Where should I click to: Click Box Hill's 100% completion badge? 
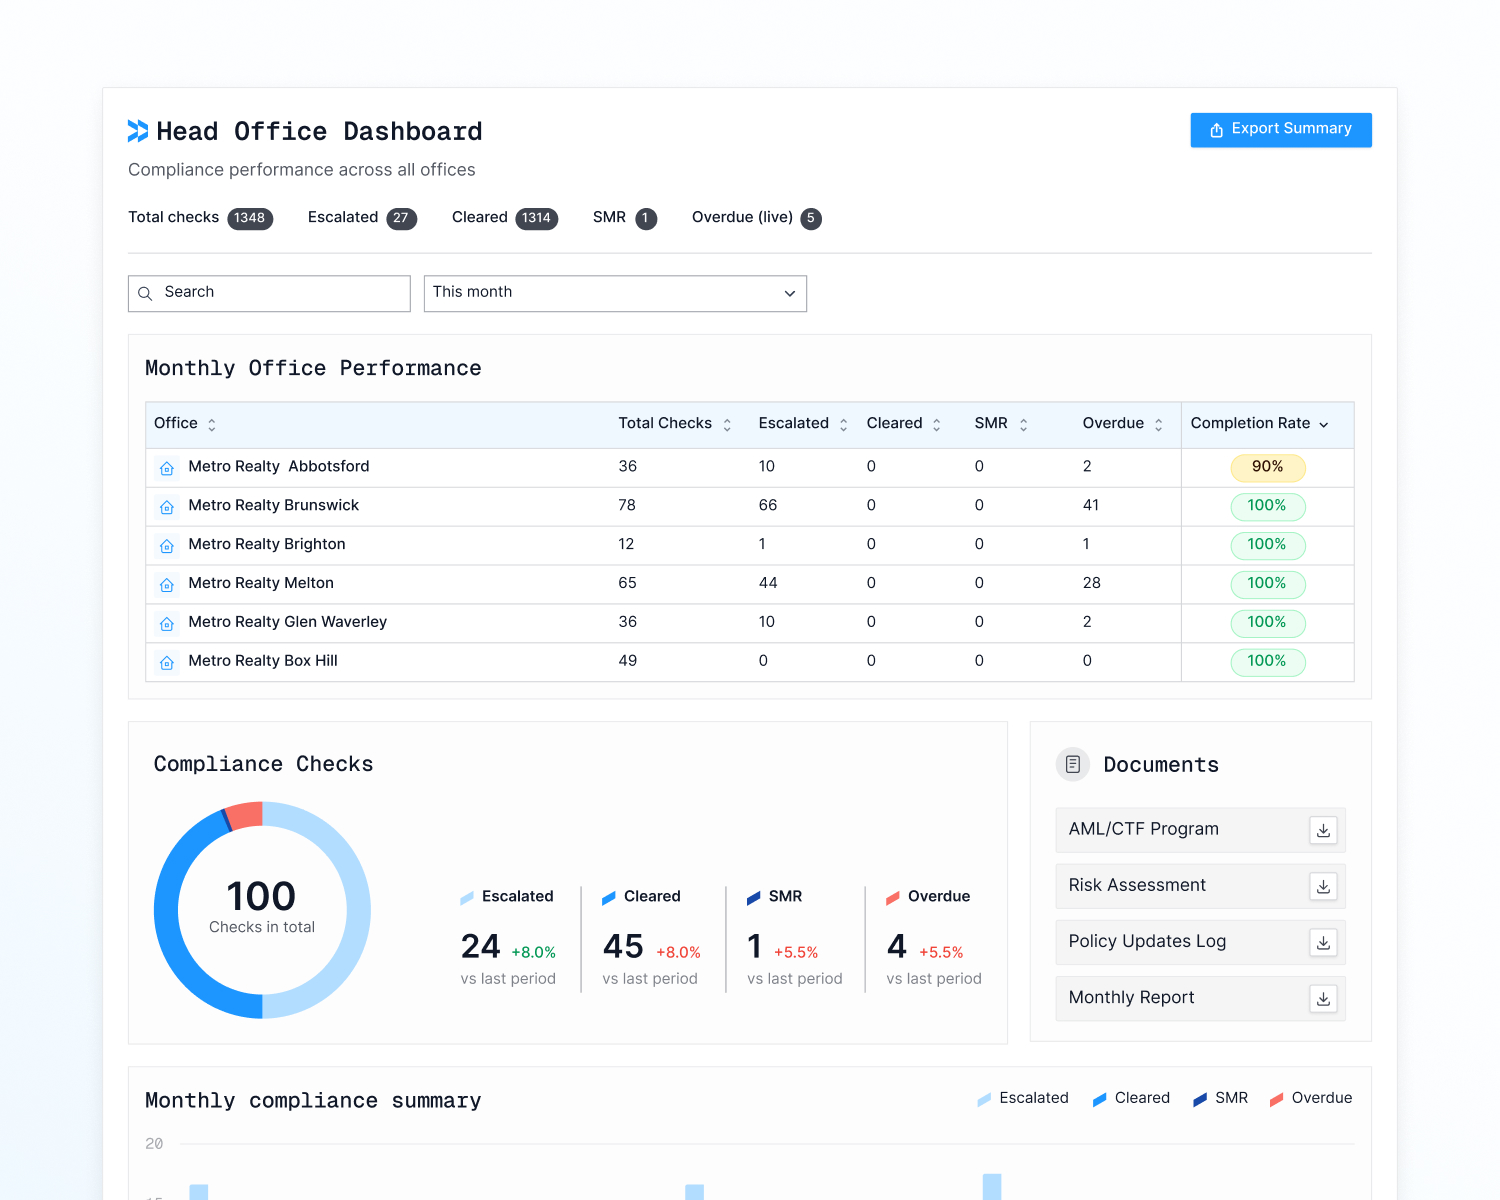point(1268,662)
